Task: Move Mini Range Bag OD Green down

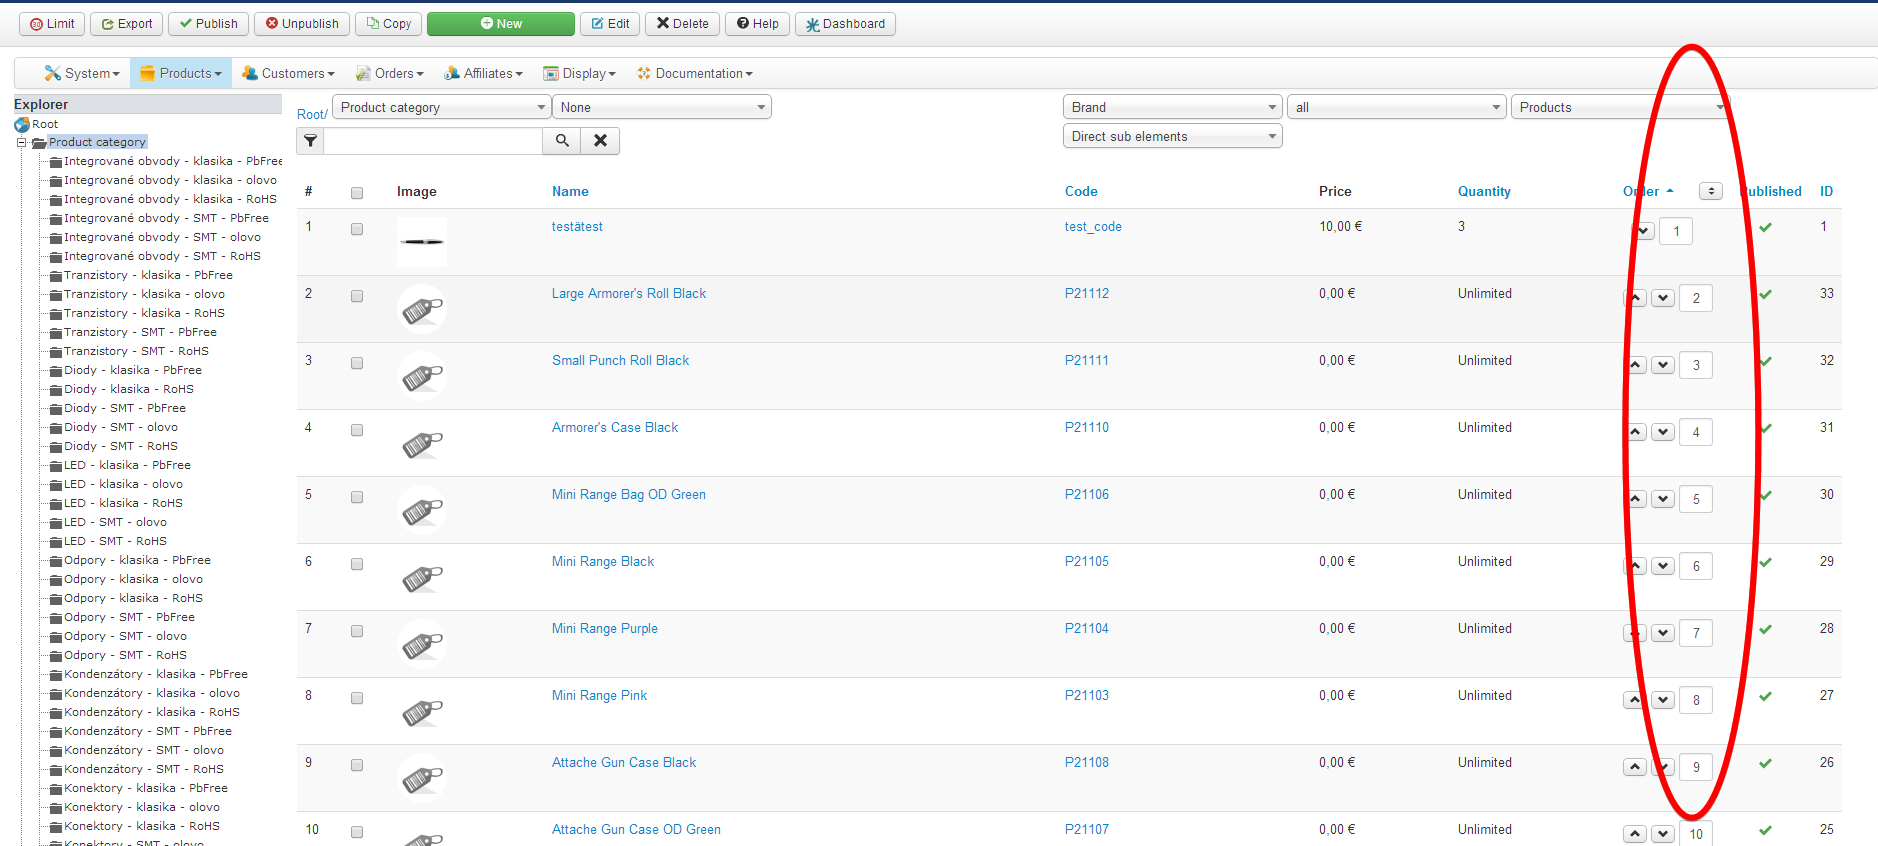Action: point(1663,499)
